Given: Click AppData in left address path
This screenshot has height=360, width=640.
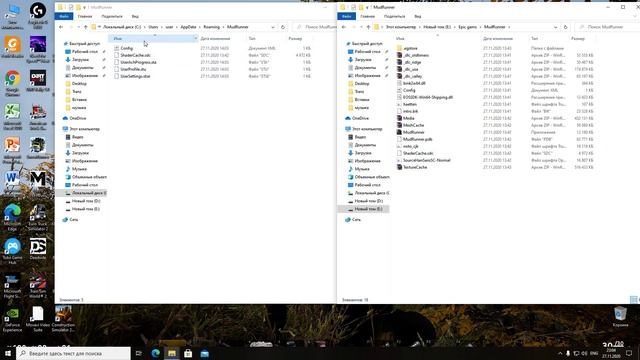Looking at the screenshot, I should coord(188,27).
